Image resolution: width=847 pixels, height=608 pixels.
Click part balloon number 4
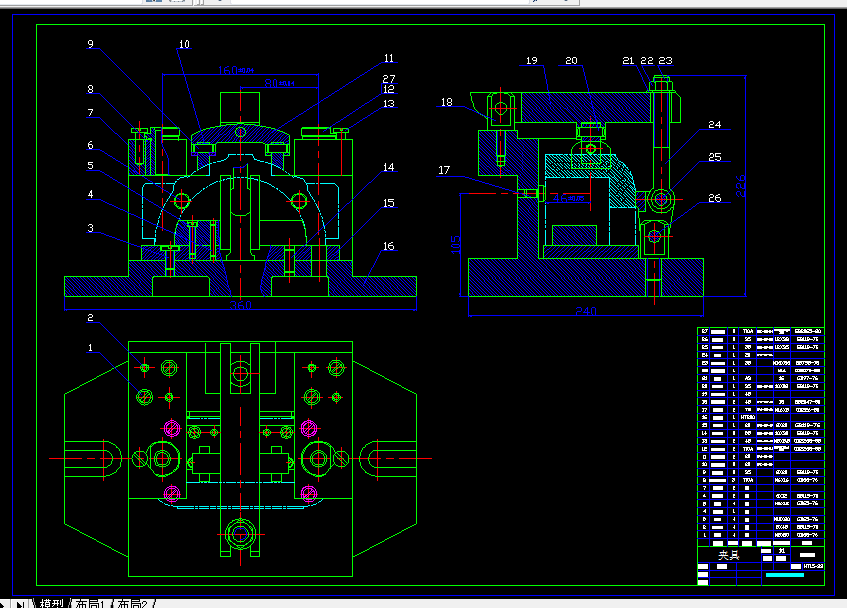pos(90,193)
